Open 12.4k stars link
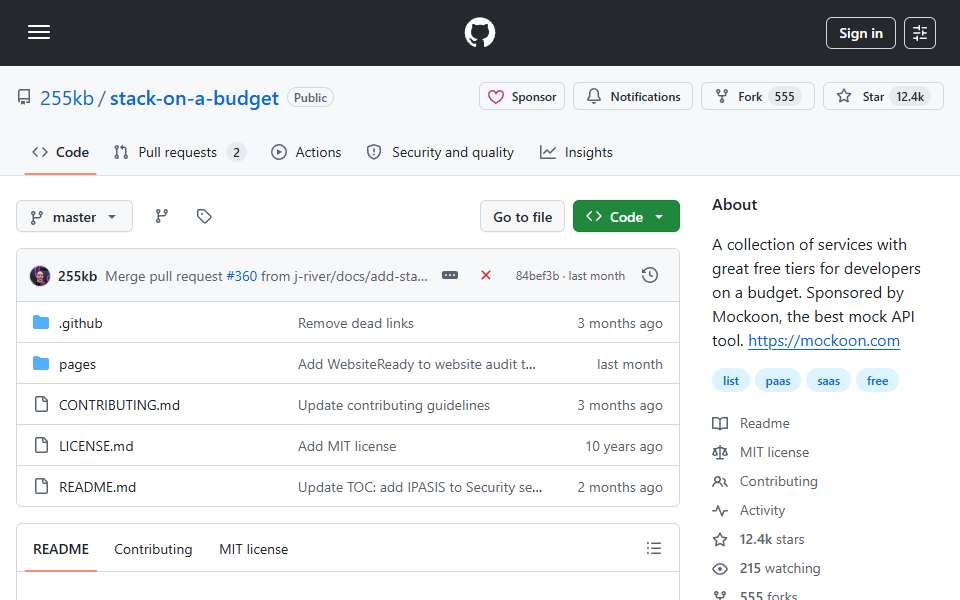 pyautogui.click(x=758, y=539)
